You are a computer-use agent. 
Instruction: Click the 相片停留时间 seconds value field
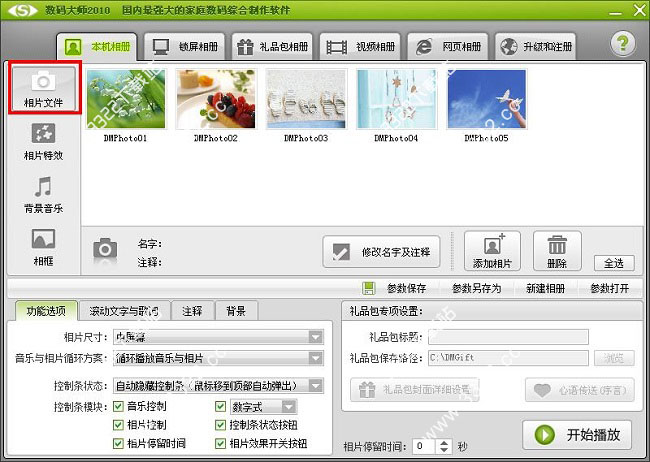424,446
